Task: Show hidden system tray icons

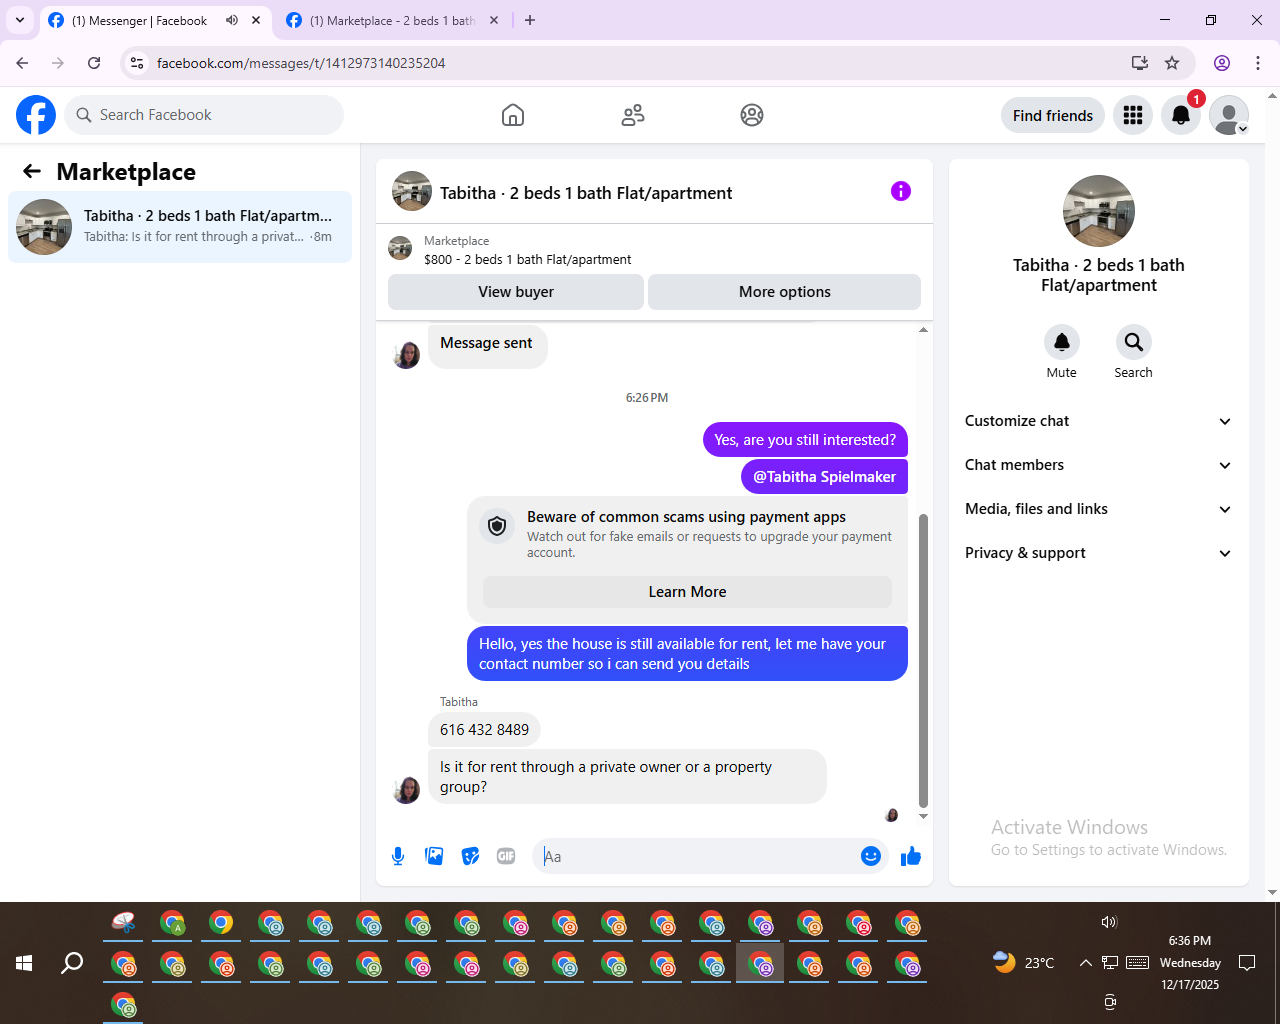Action: coord(1085,963)
